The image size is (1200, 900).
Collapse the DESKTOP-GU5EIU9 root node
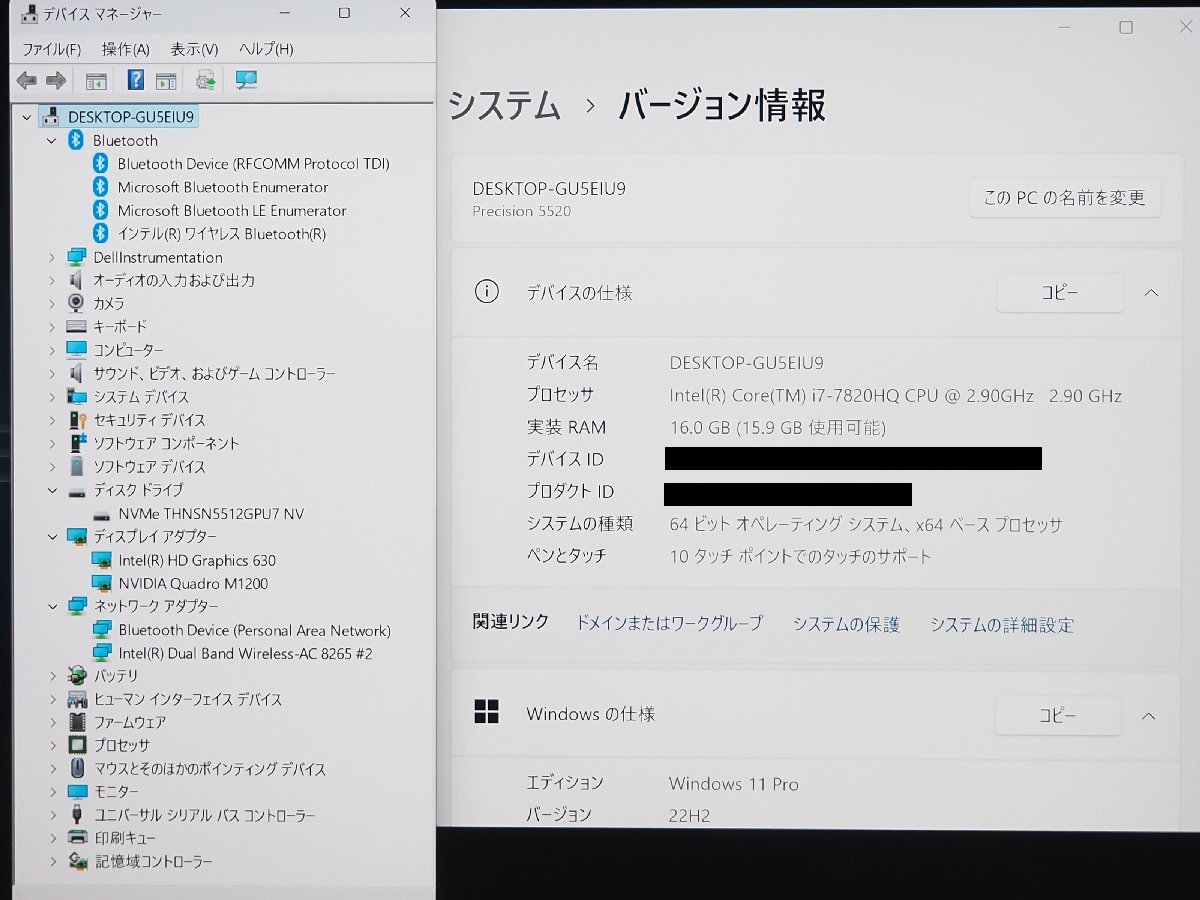click(x=26, y=117)
